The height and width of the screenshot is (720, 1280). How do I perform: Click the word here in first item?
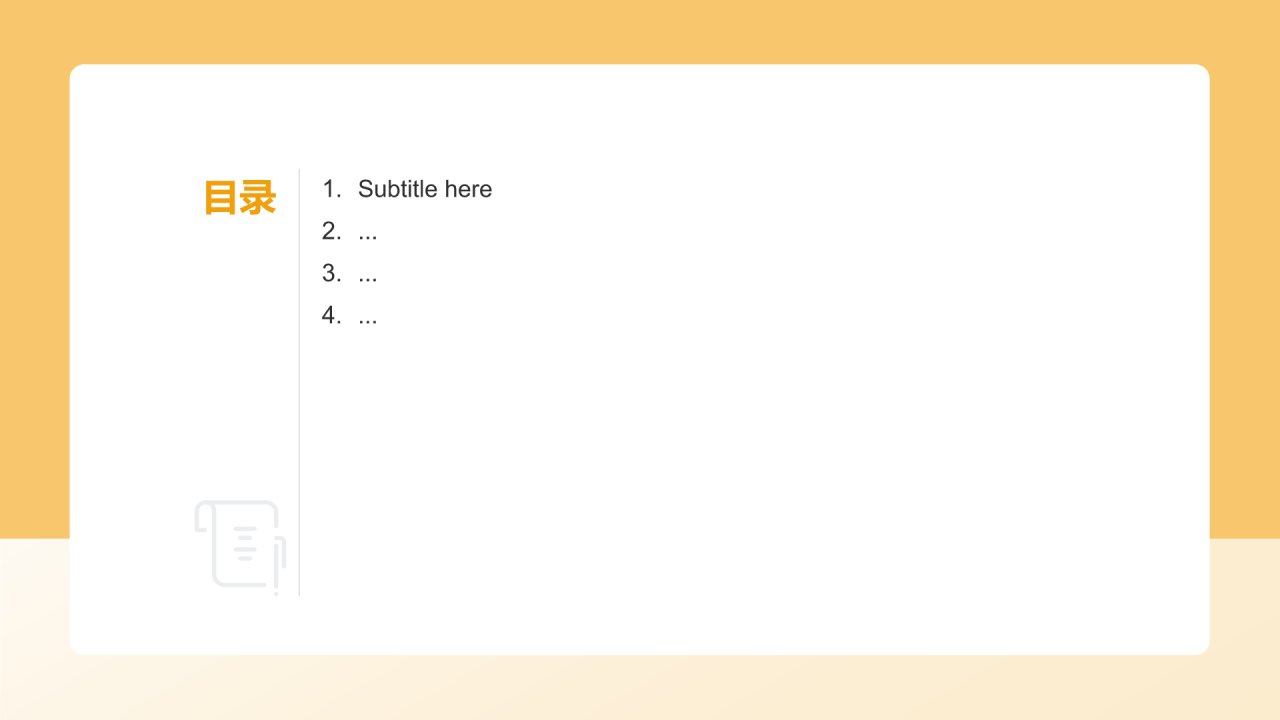(x=469, y=189)
